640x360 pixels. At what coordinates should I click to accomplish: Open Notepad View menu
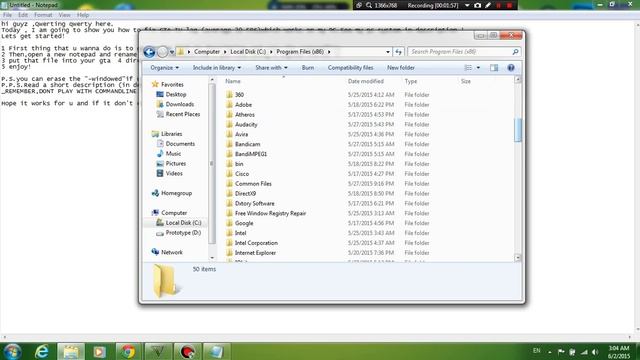64,15
